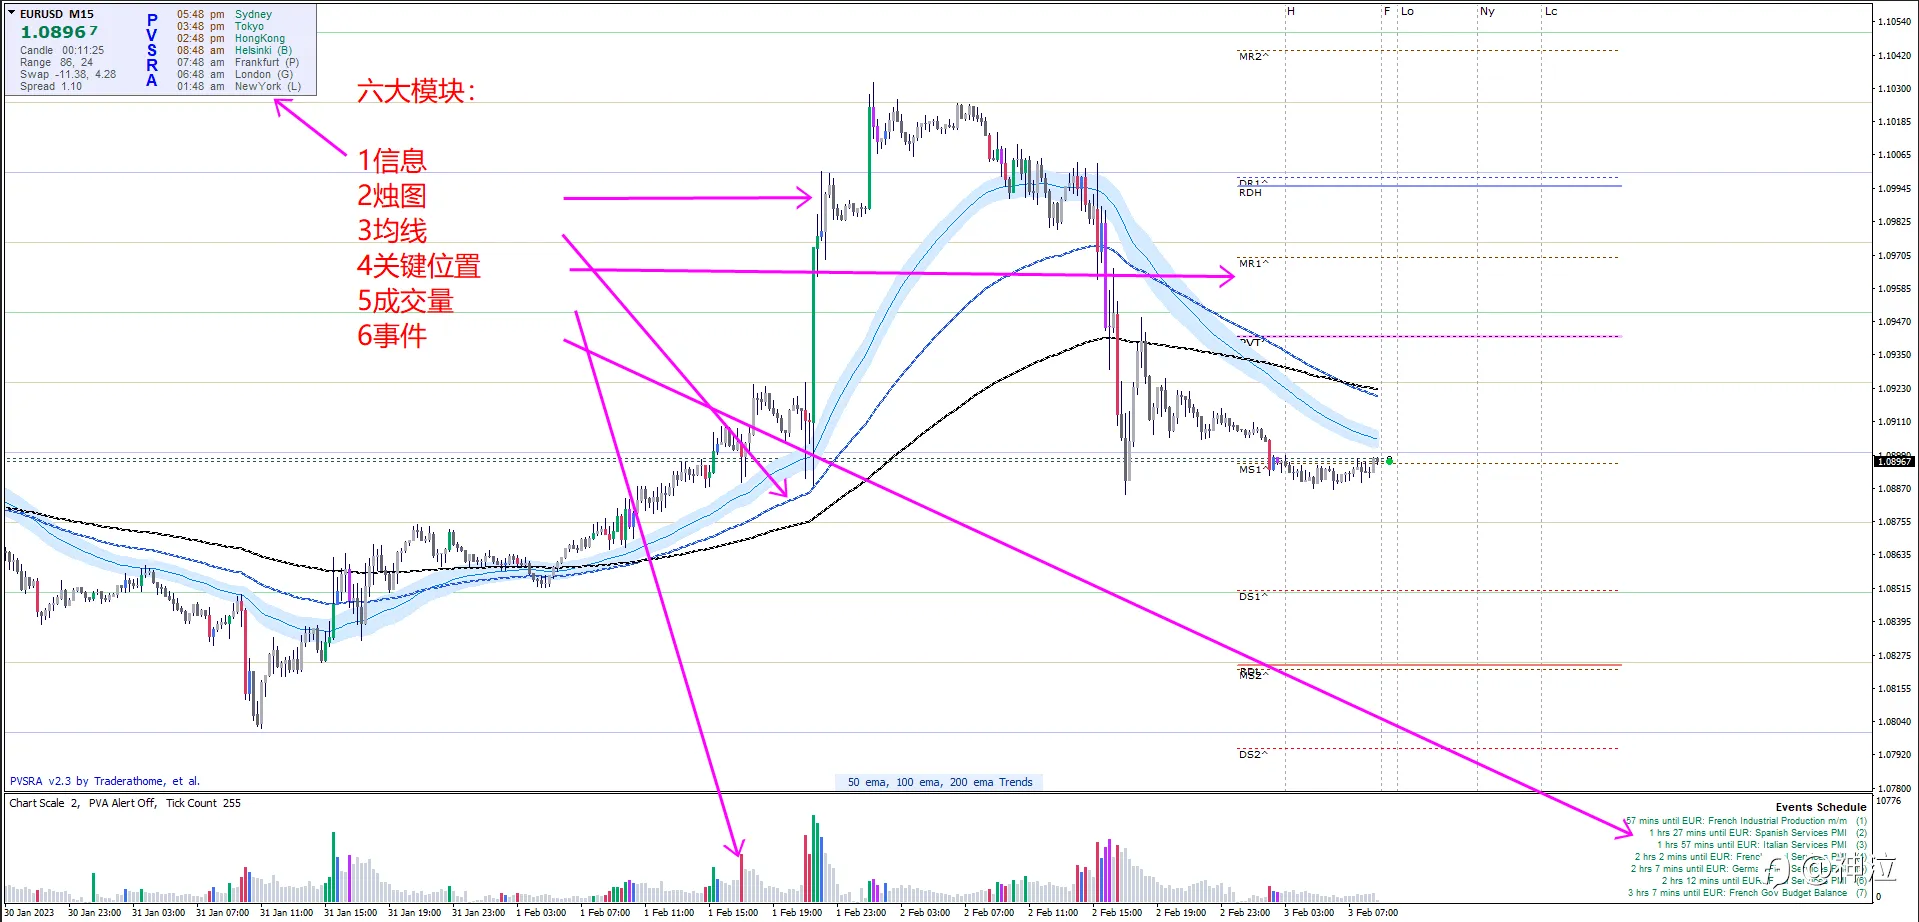This screenshot has width=1919, height=922.
Task: Click the Helsinki (B) clock row
Action: coord(235,50)
